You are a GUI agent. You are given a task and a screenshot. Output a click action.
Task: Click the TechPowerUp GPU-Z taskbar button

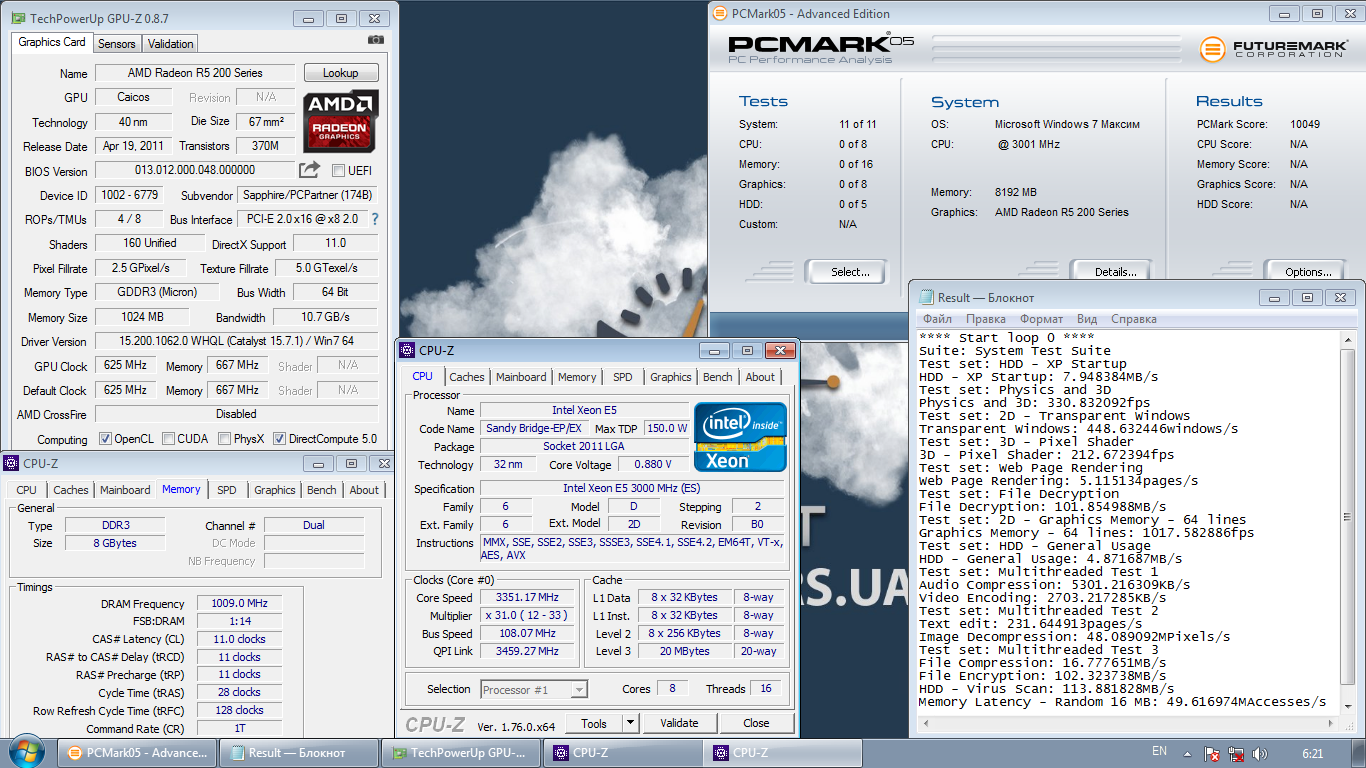[x=462, y=753]
